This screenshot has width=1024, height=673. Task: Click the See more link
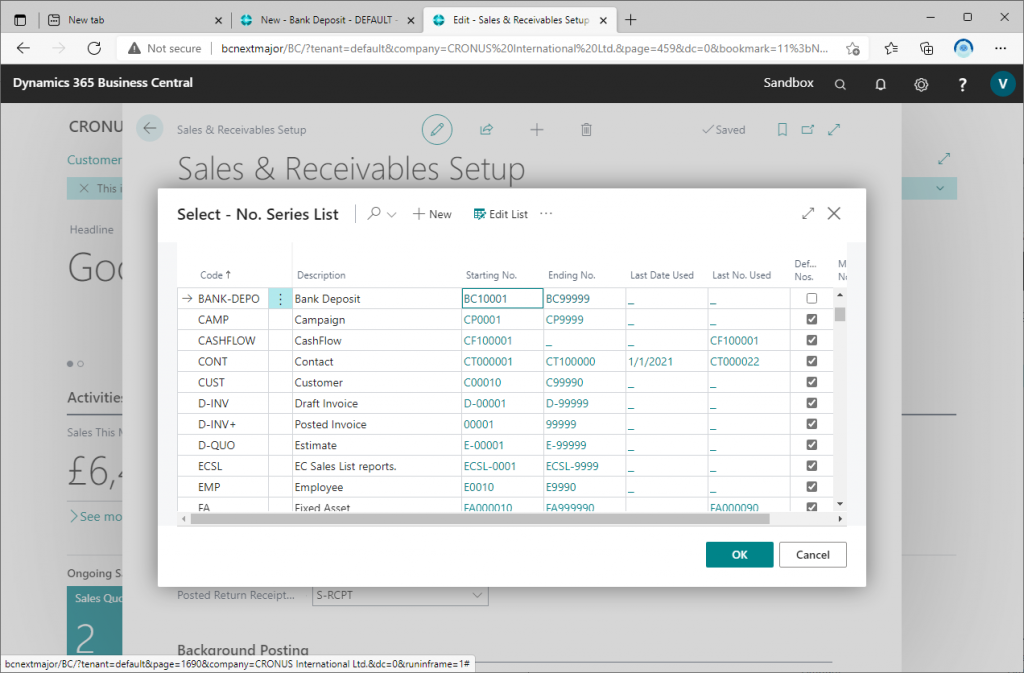[x=95, y=516]
